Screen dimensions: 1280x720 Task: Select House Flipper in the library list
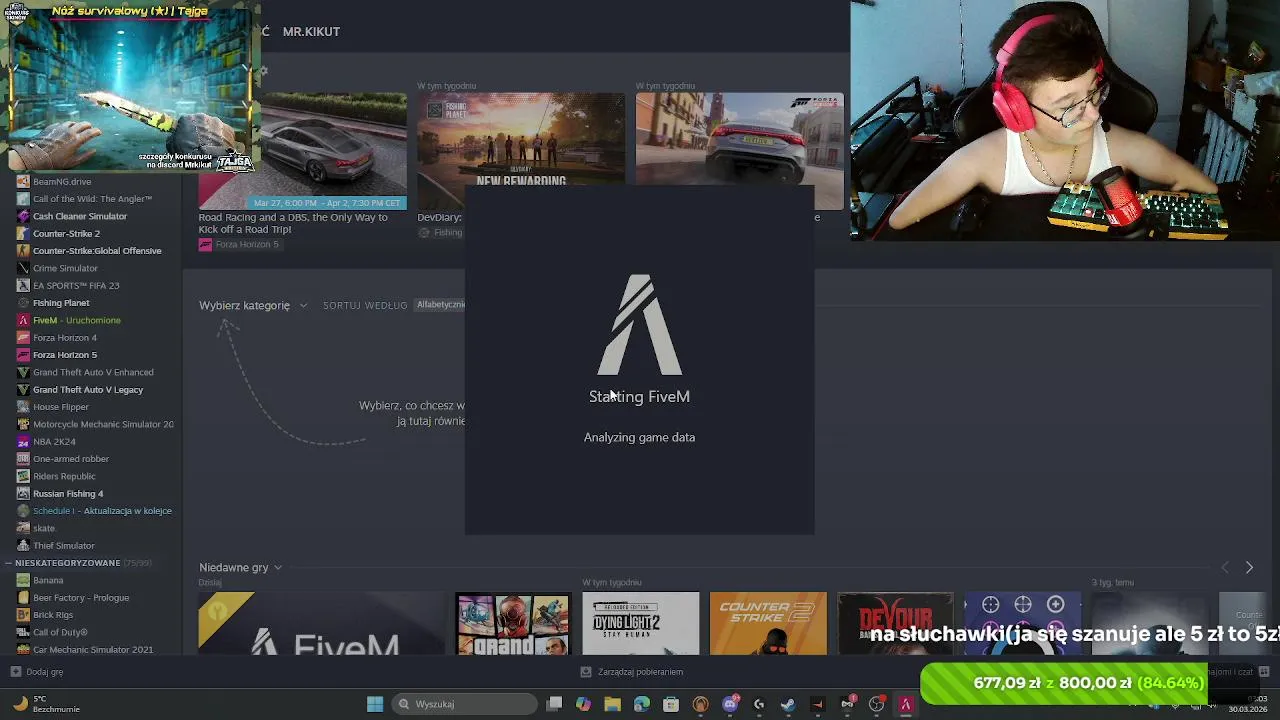coord(61,407)
